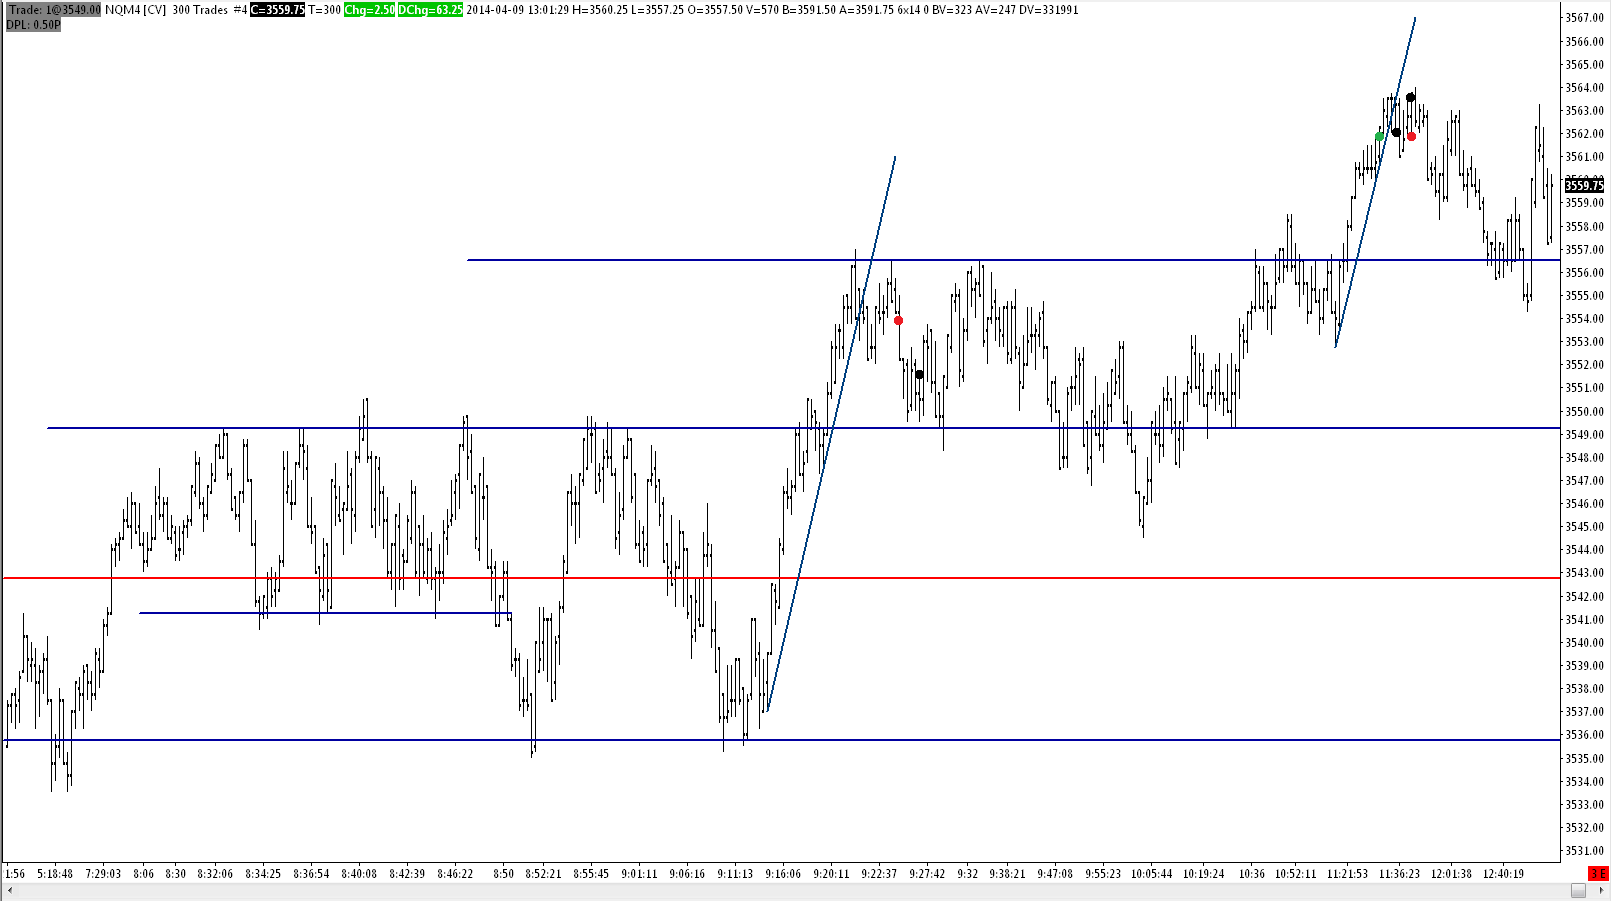Select the red trade marker near 3562.00
This screenshot has width=1612, height=901.
[1411, 136]
